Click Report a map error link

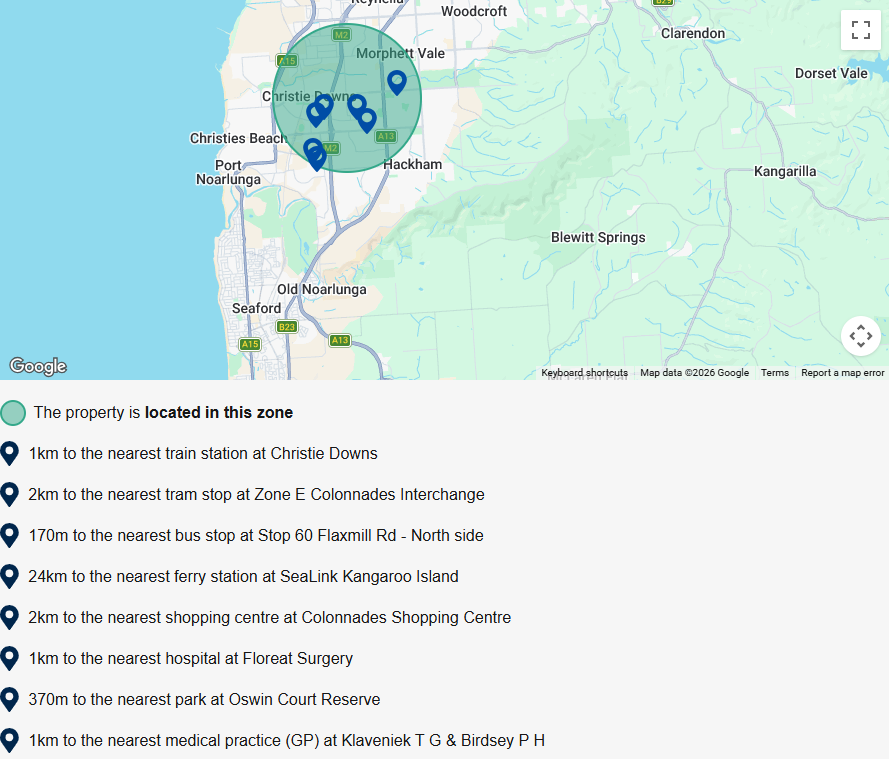pyautogui.click(x=843, y=372)
